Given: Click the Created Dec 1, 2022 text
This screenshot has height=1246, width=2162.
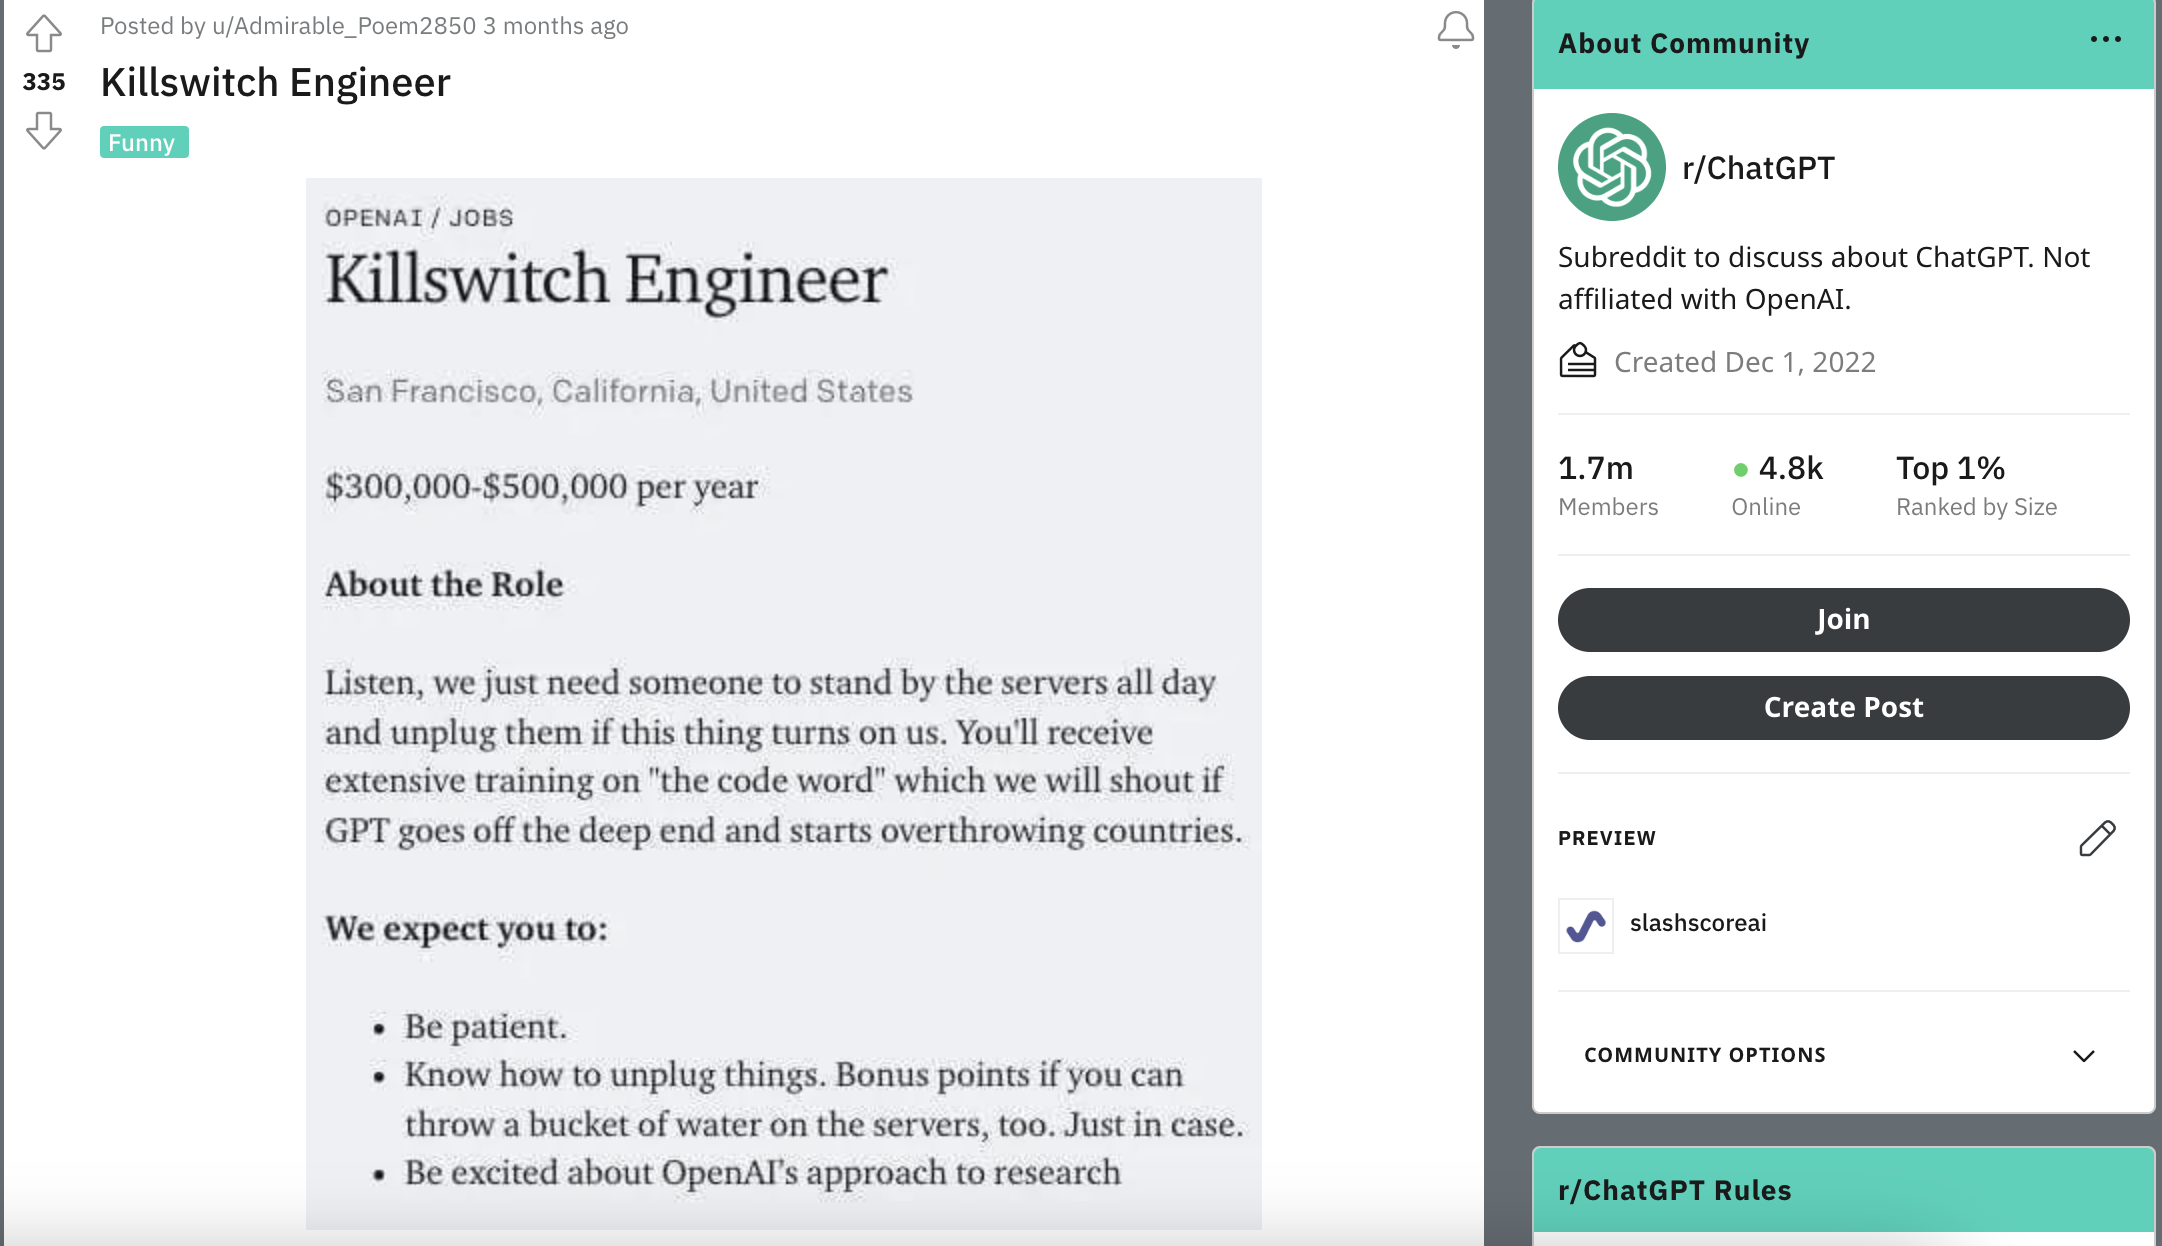Looking at the screenshot, I should pos(1744,362).
